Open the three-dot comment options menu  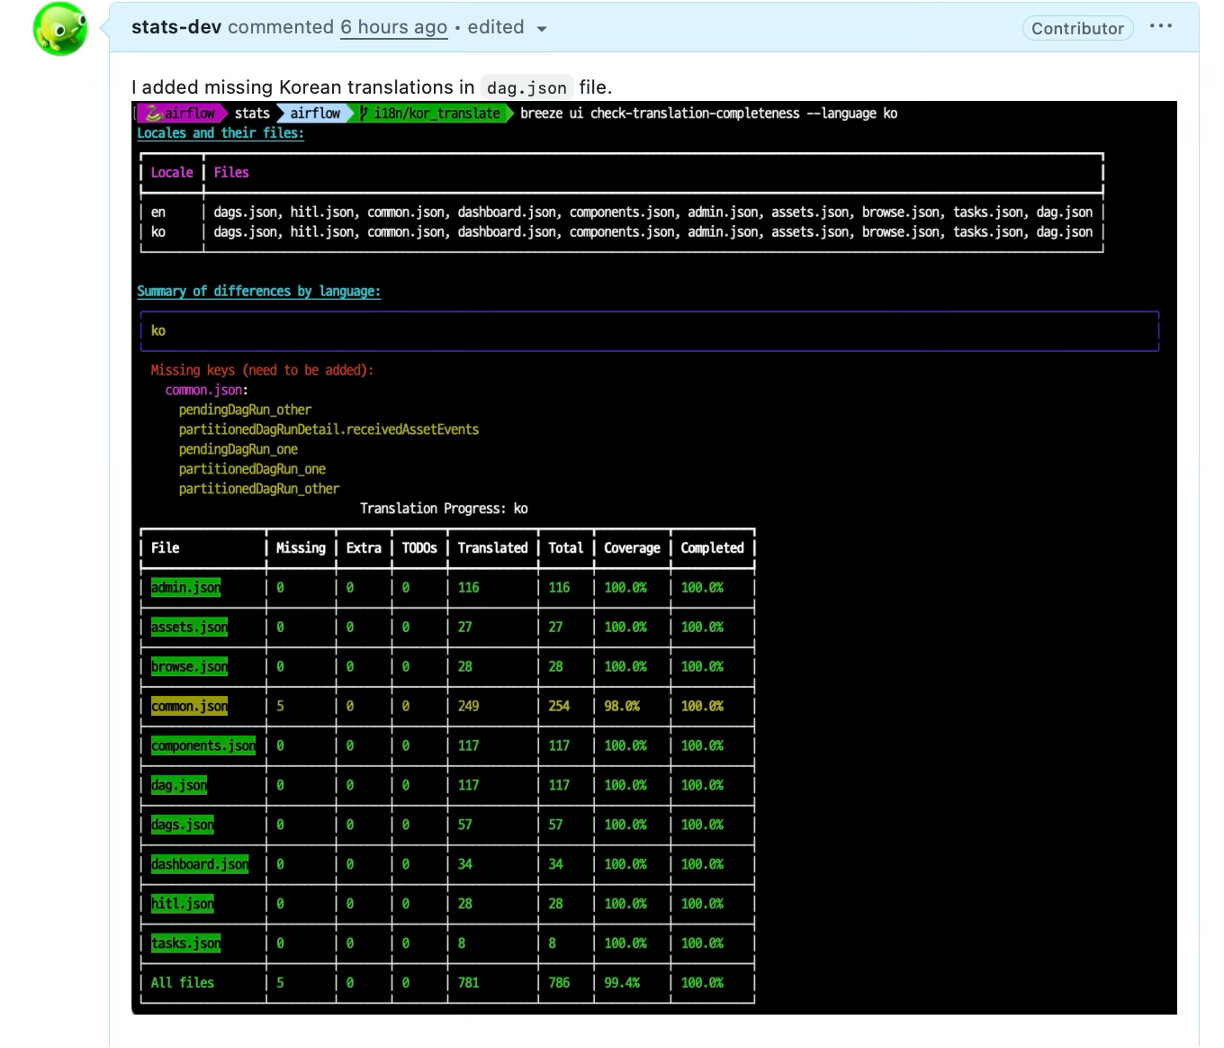coord(1160,27)
